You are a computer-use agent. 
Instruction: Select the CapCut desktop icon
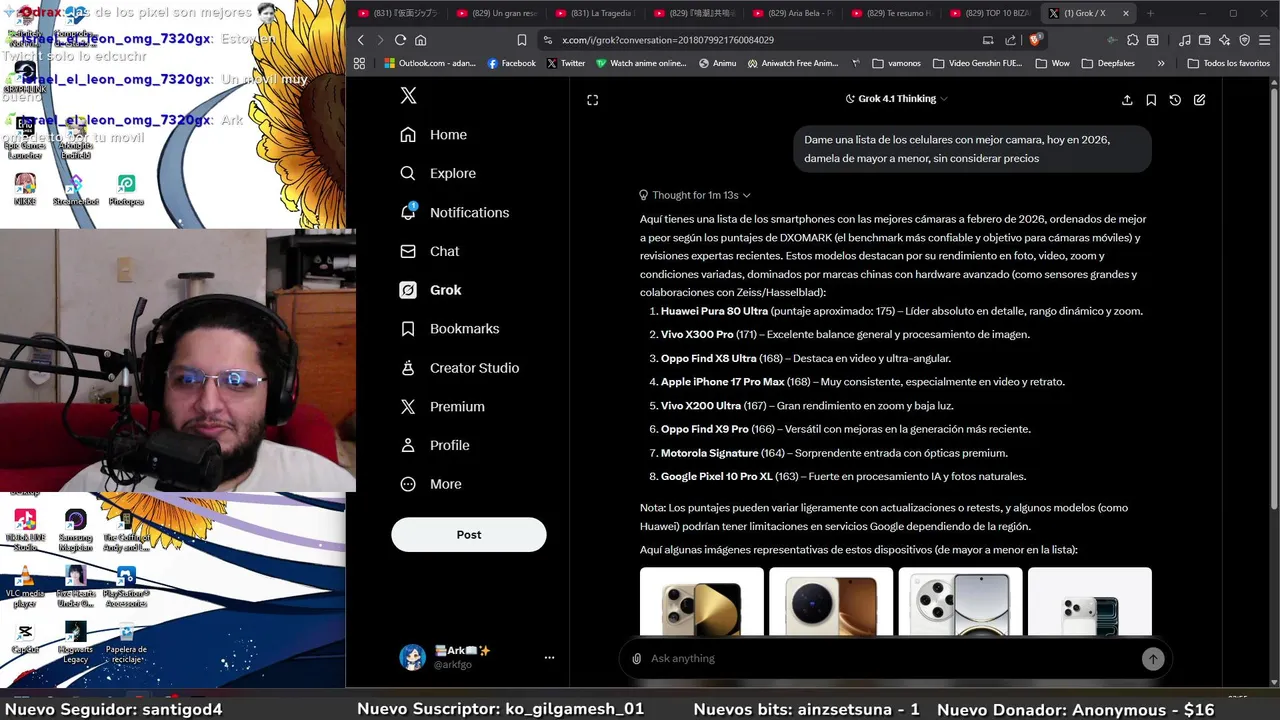pyautogui.click(x=25, y=638)
